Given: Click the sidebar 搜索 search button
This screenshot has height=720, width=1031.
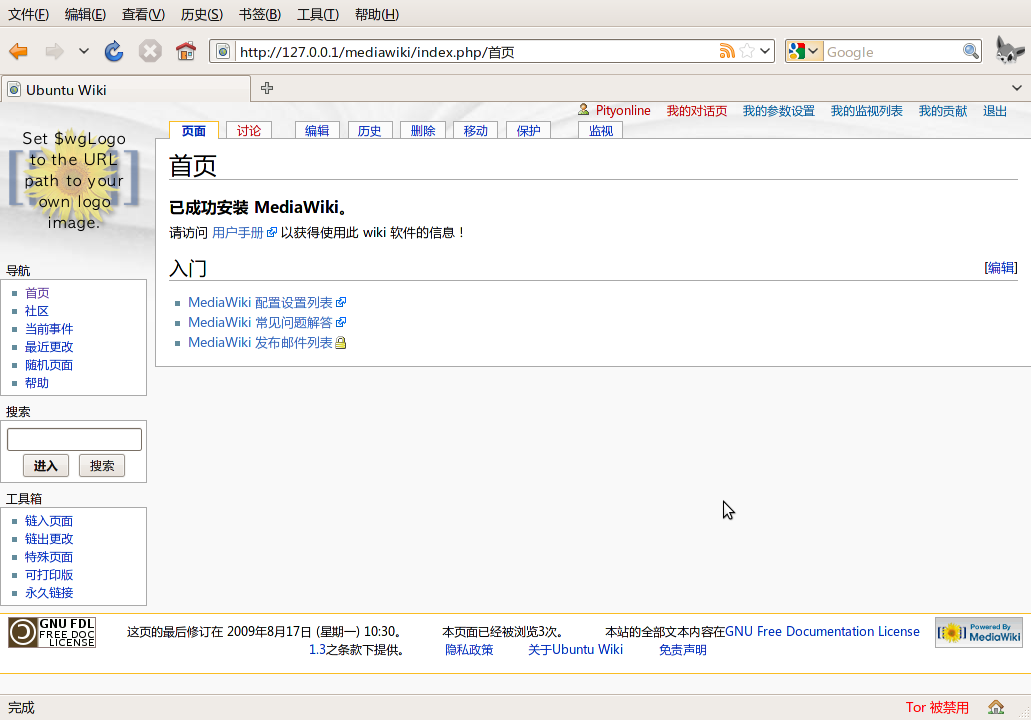Looking at the screenshot, I should point(102,466).
